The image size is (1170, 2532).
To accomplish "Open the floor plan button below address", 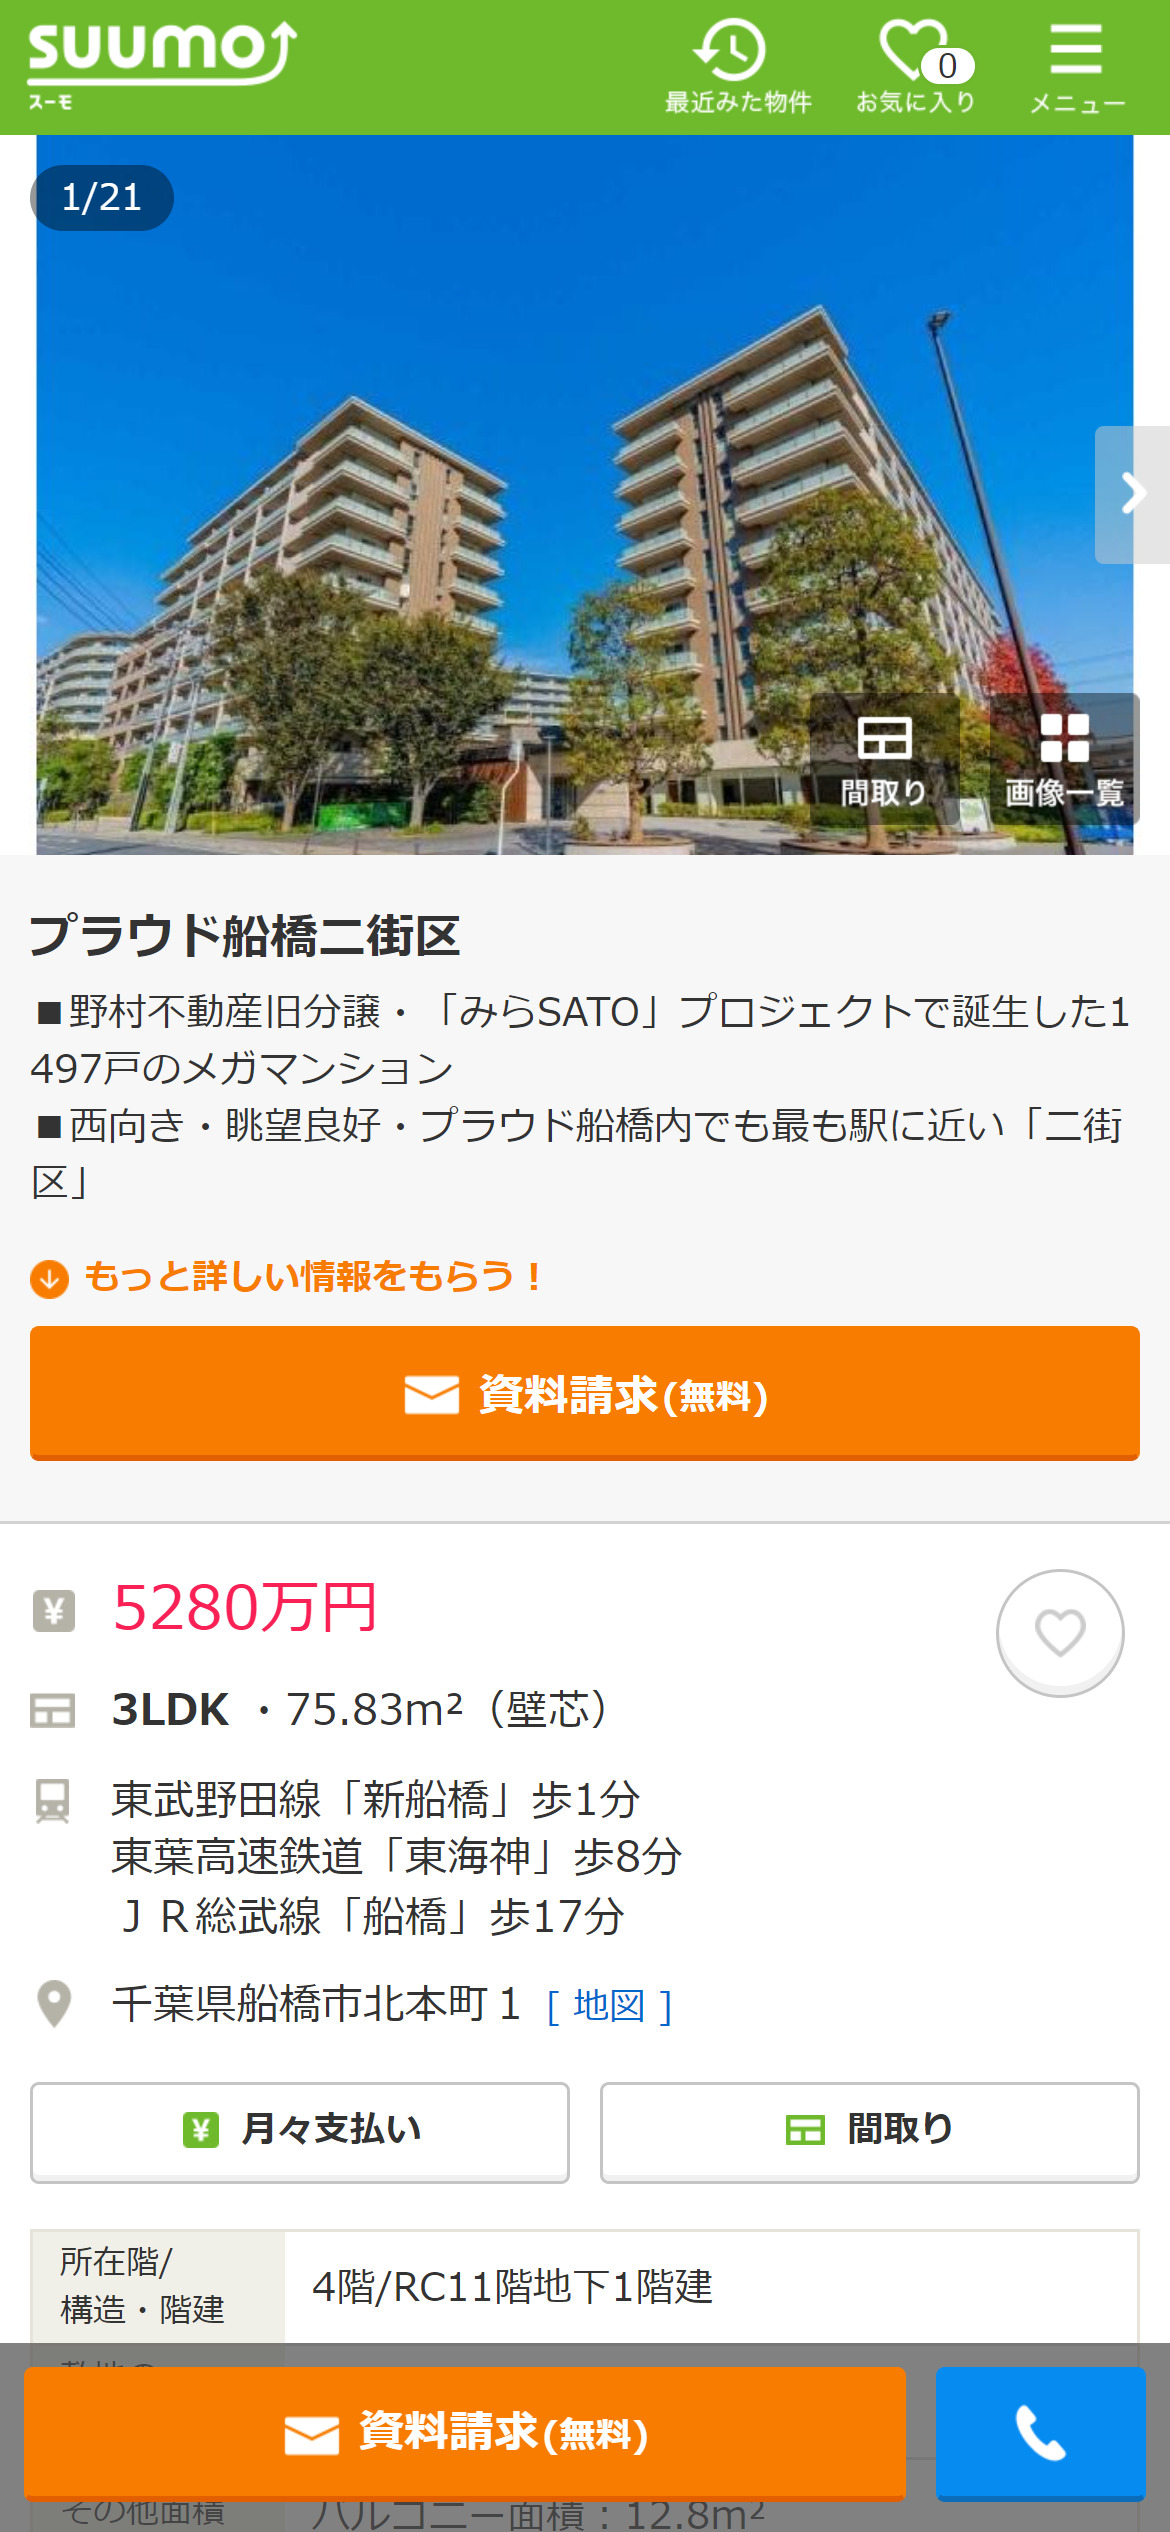I will point(869,2131).
